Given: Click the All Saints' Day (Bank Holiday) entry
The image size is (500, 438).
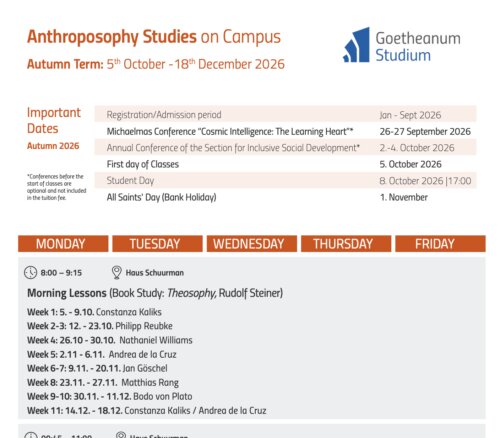Looking at the screenshot, I should [161, 197].
